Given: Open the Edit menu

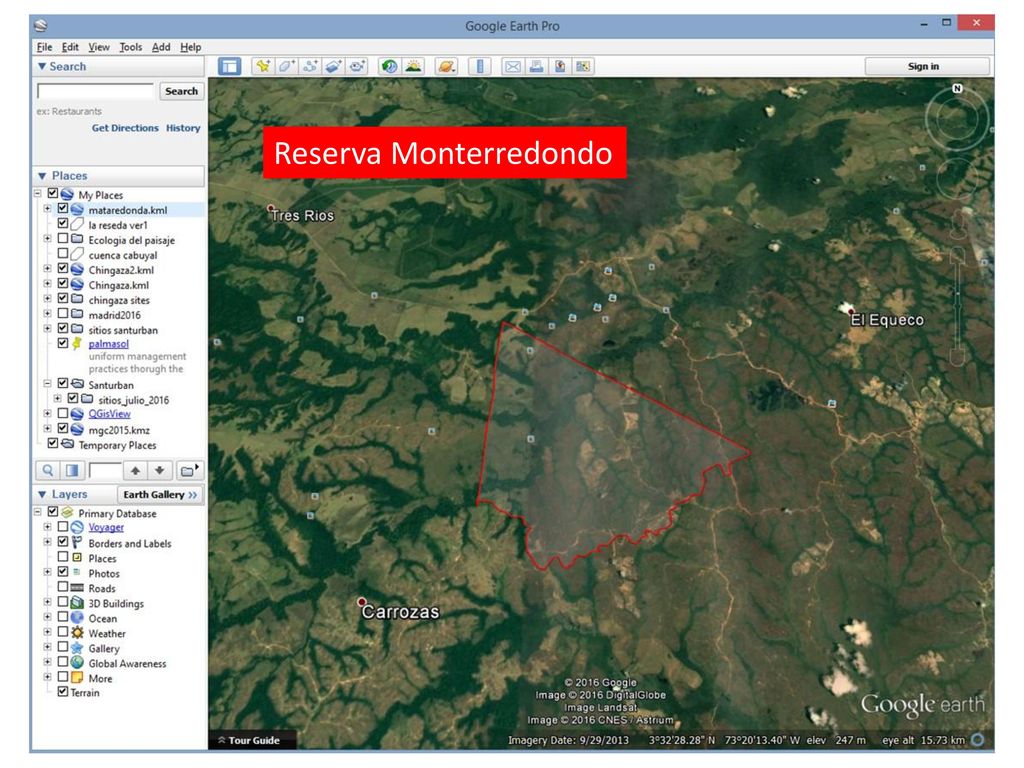Looking at the screenshot, I should (70, 47).
